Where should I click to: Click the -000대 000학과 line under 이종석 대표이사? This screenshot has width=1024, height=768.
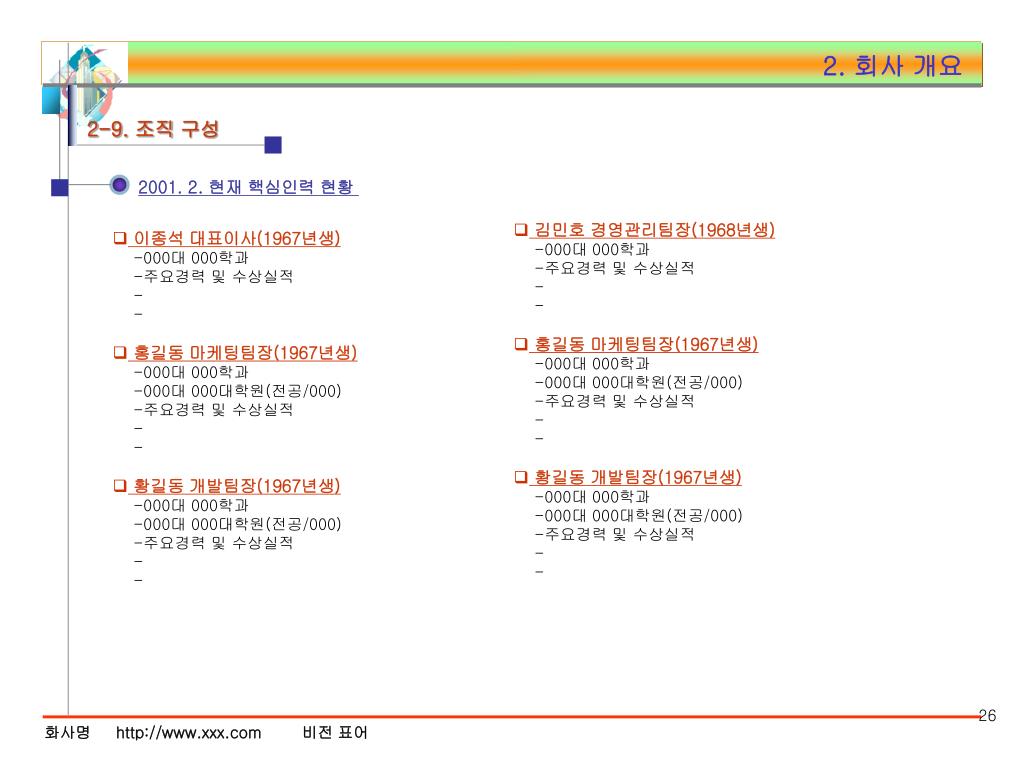pyautogui.click(x=191, y=258)
